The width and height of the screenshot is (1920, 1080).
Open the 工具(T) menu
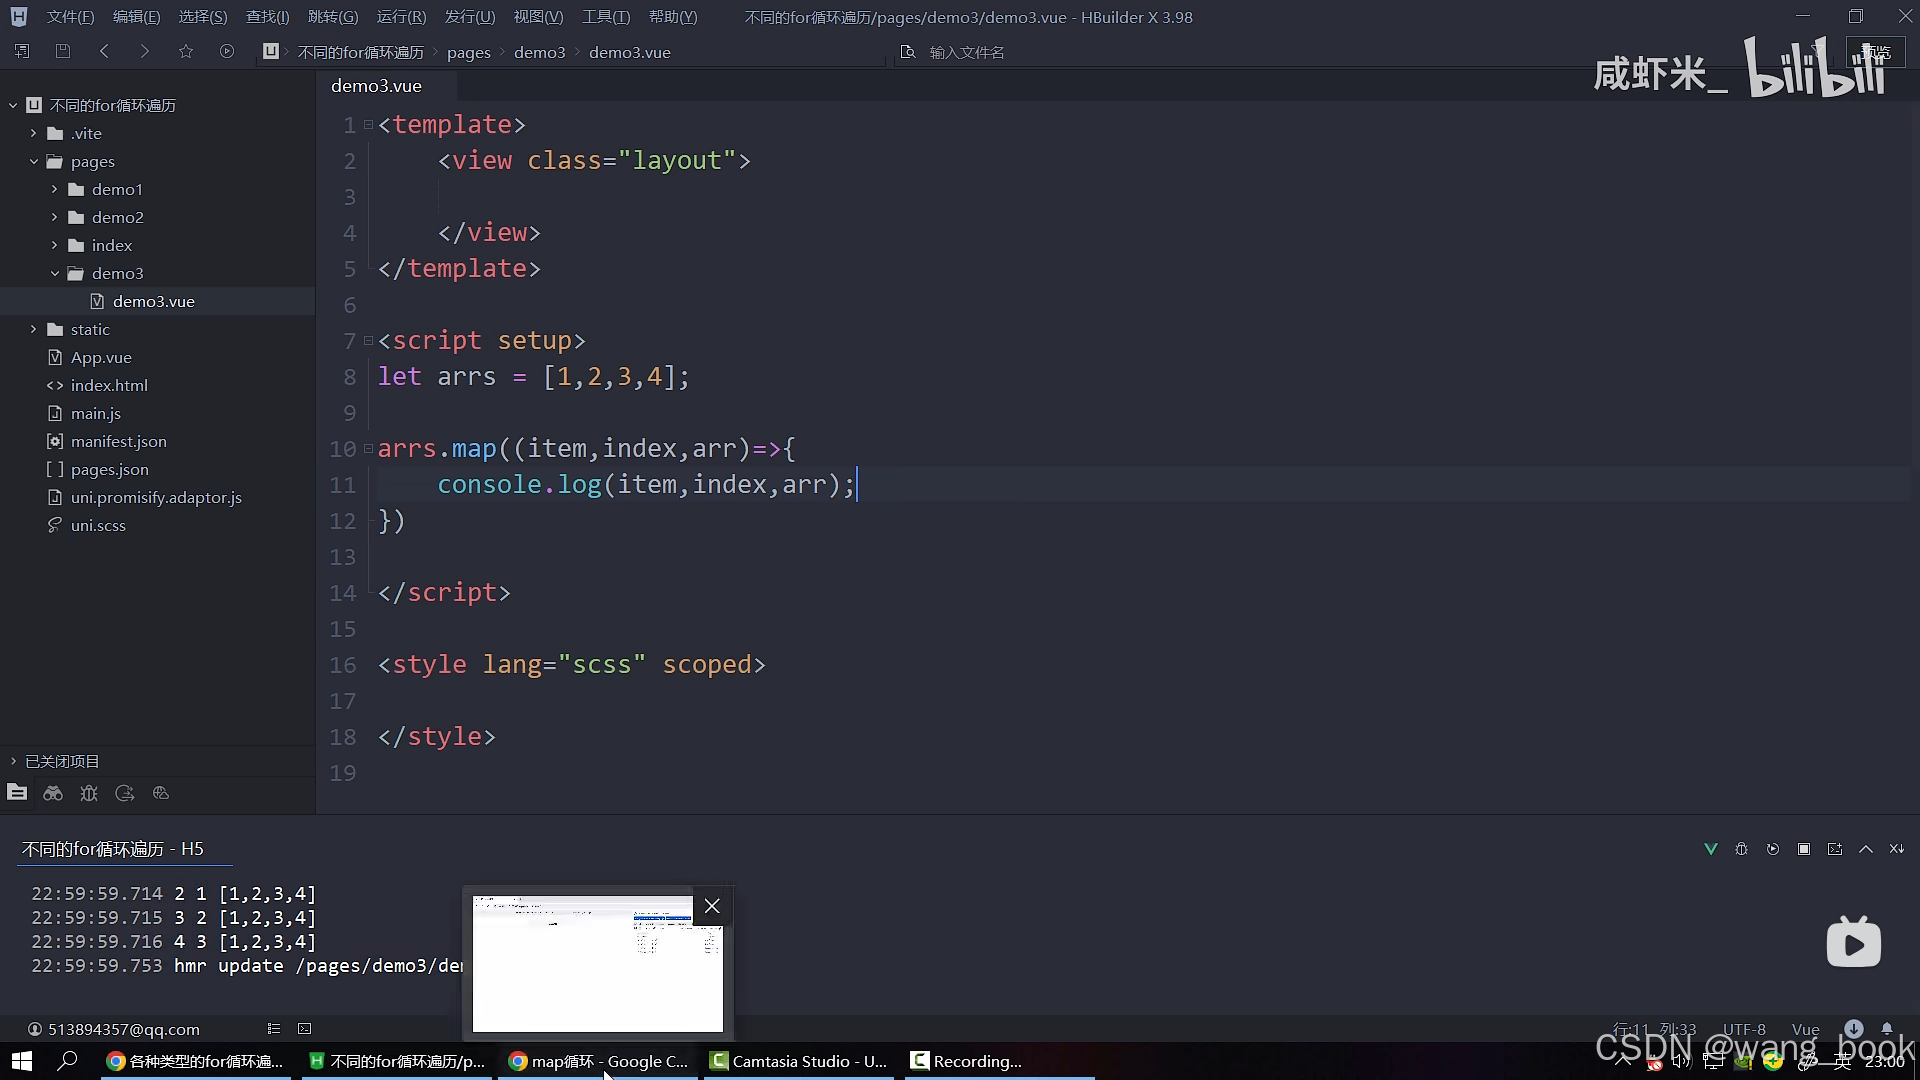click(606, 17)
